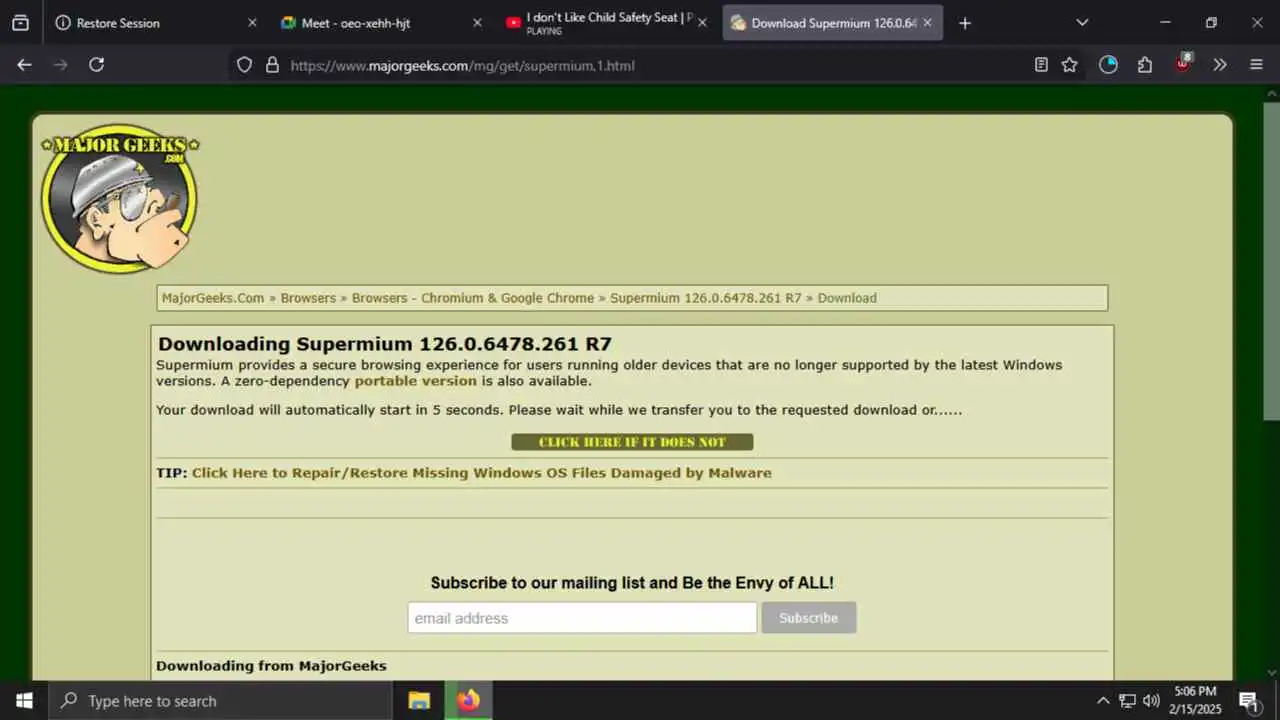Select Download Supermium tab
Image resolution: width=1280 pixels, height=720 pixels.
click(x=832, y=22)
